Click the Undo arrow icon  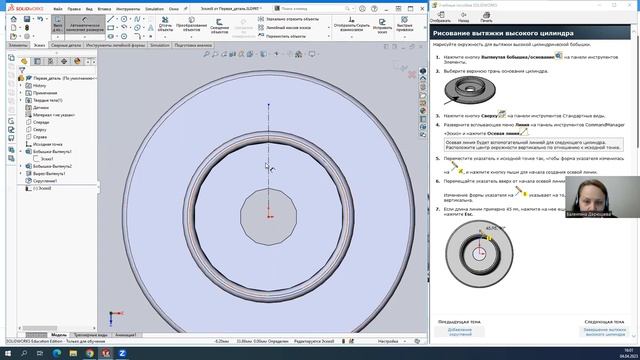tap(40, 19)
